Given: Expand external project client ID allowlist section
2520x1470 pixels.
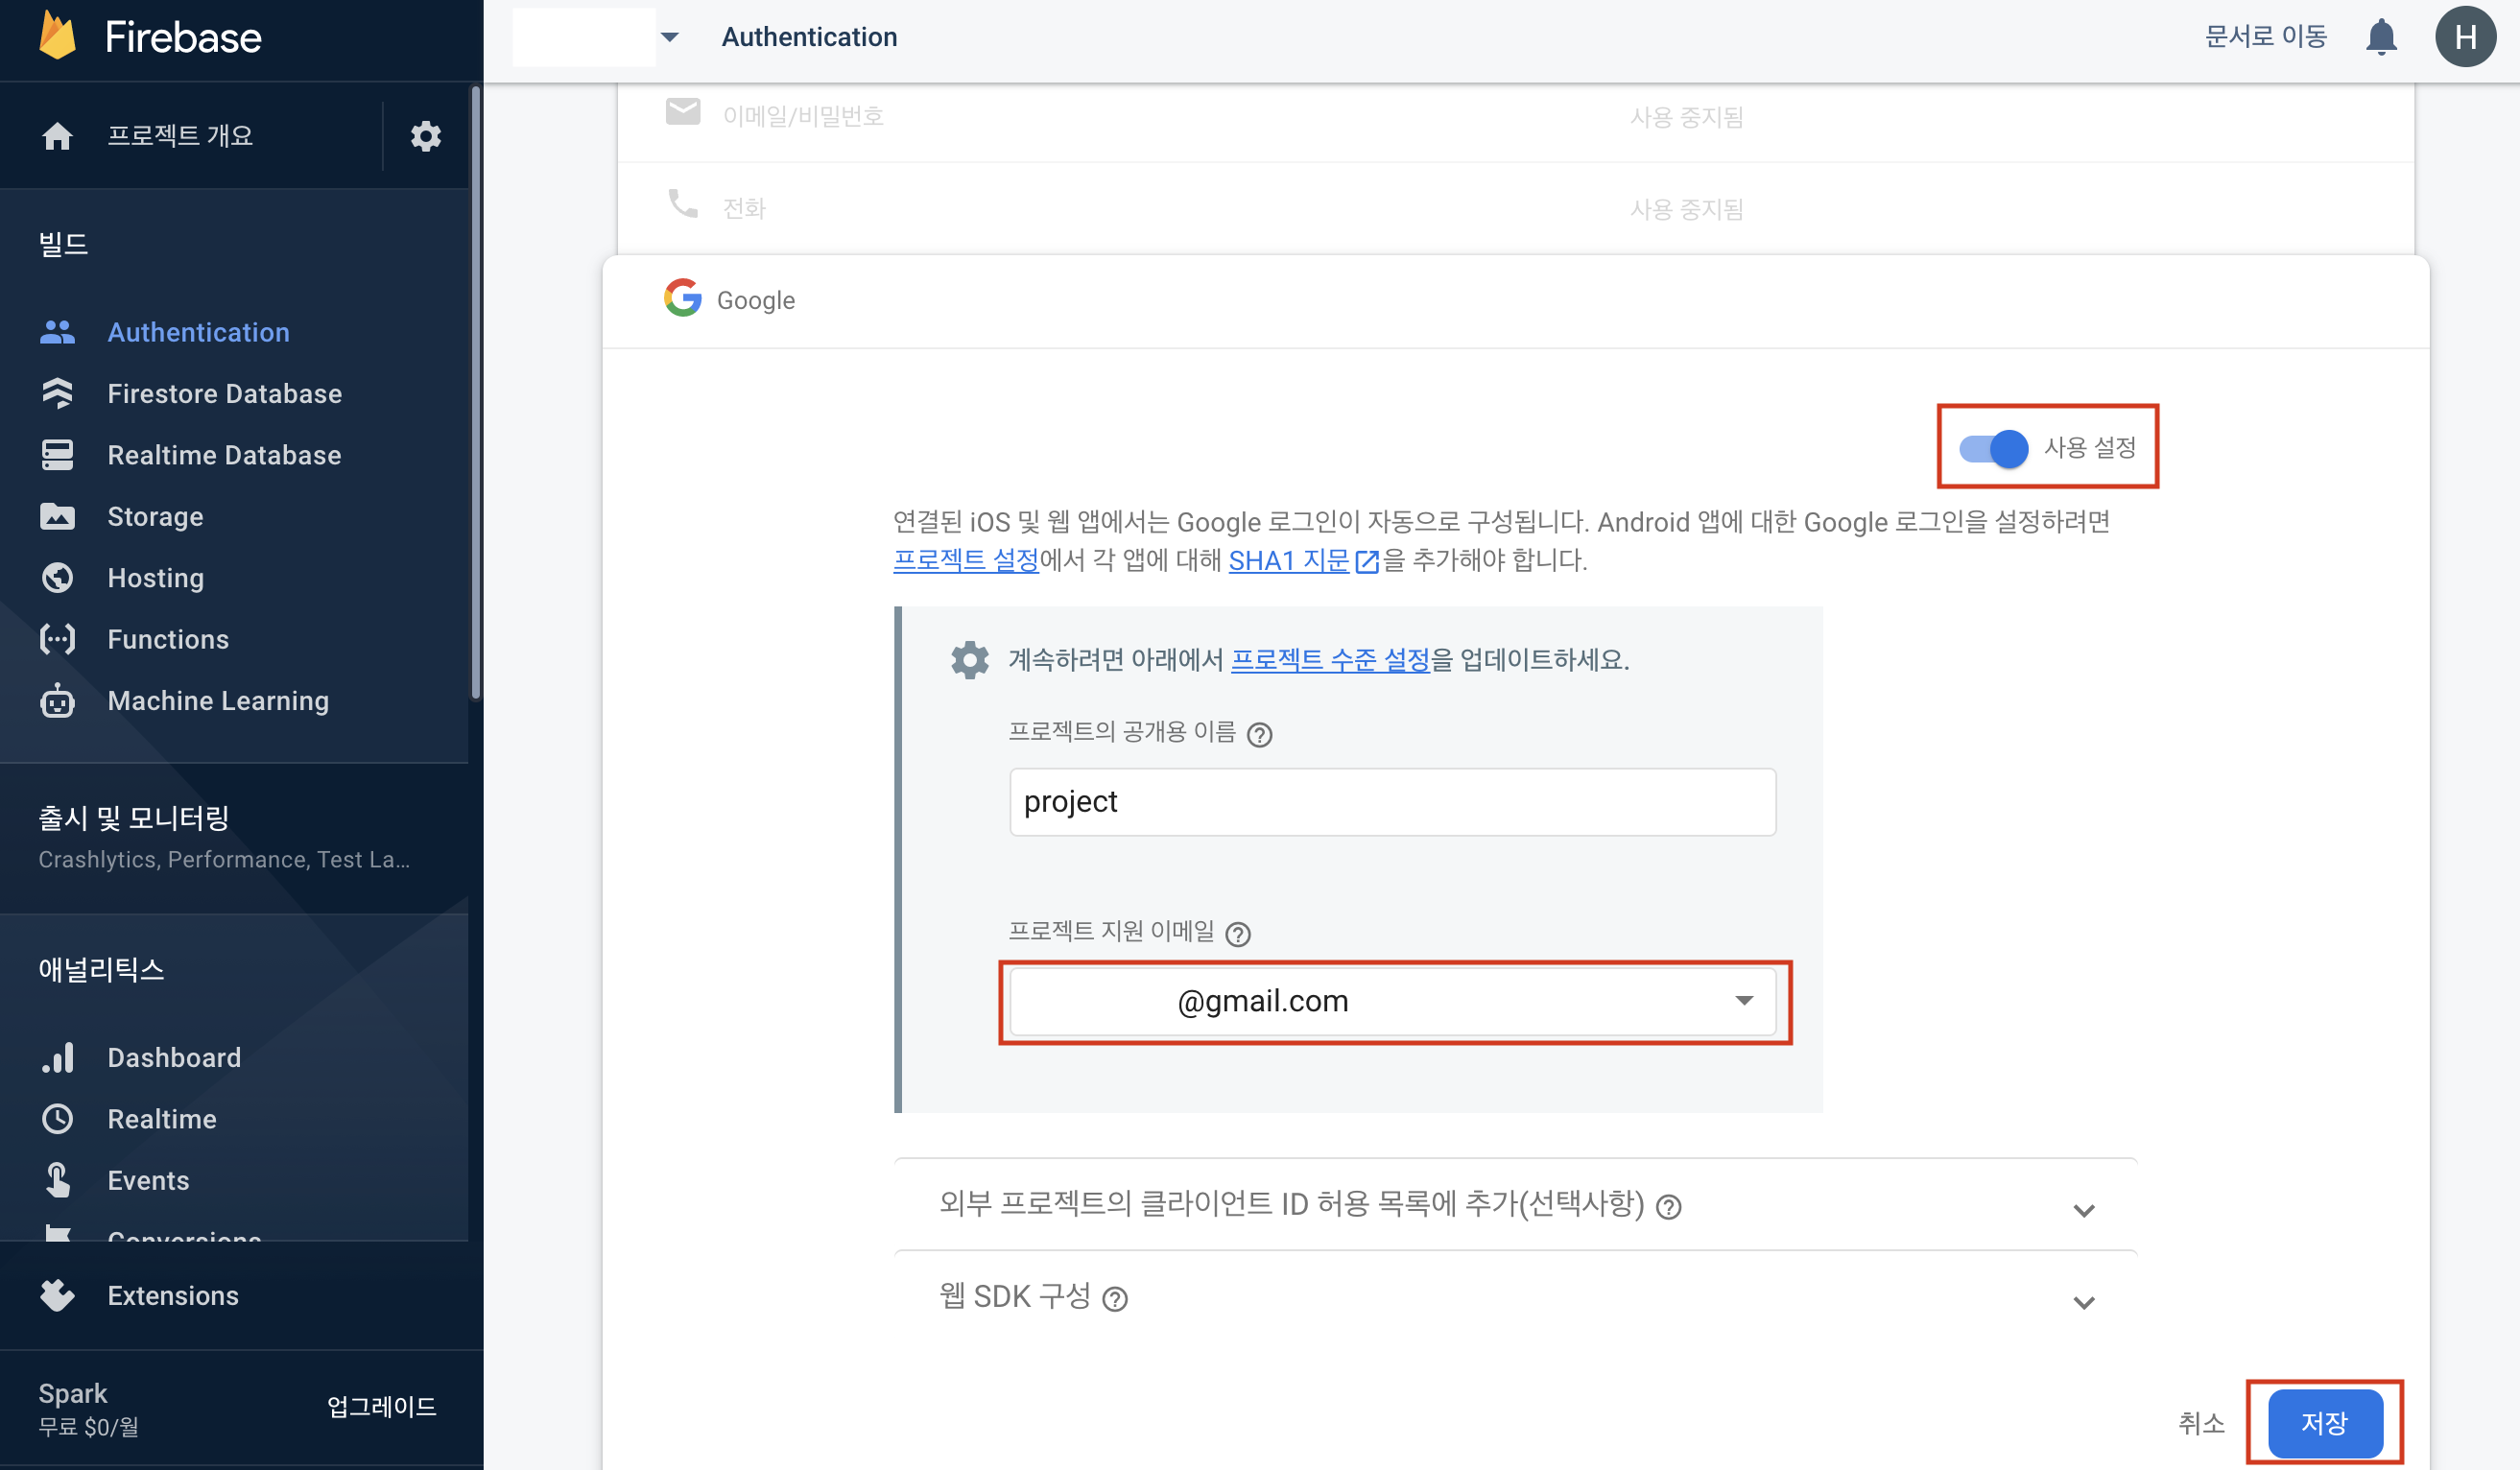Looking at the screenshot, I should click(2083, 1209).
